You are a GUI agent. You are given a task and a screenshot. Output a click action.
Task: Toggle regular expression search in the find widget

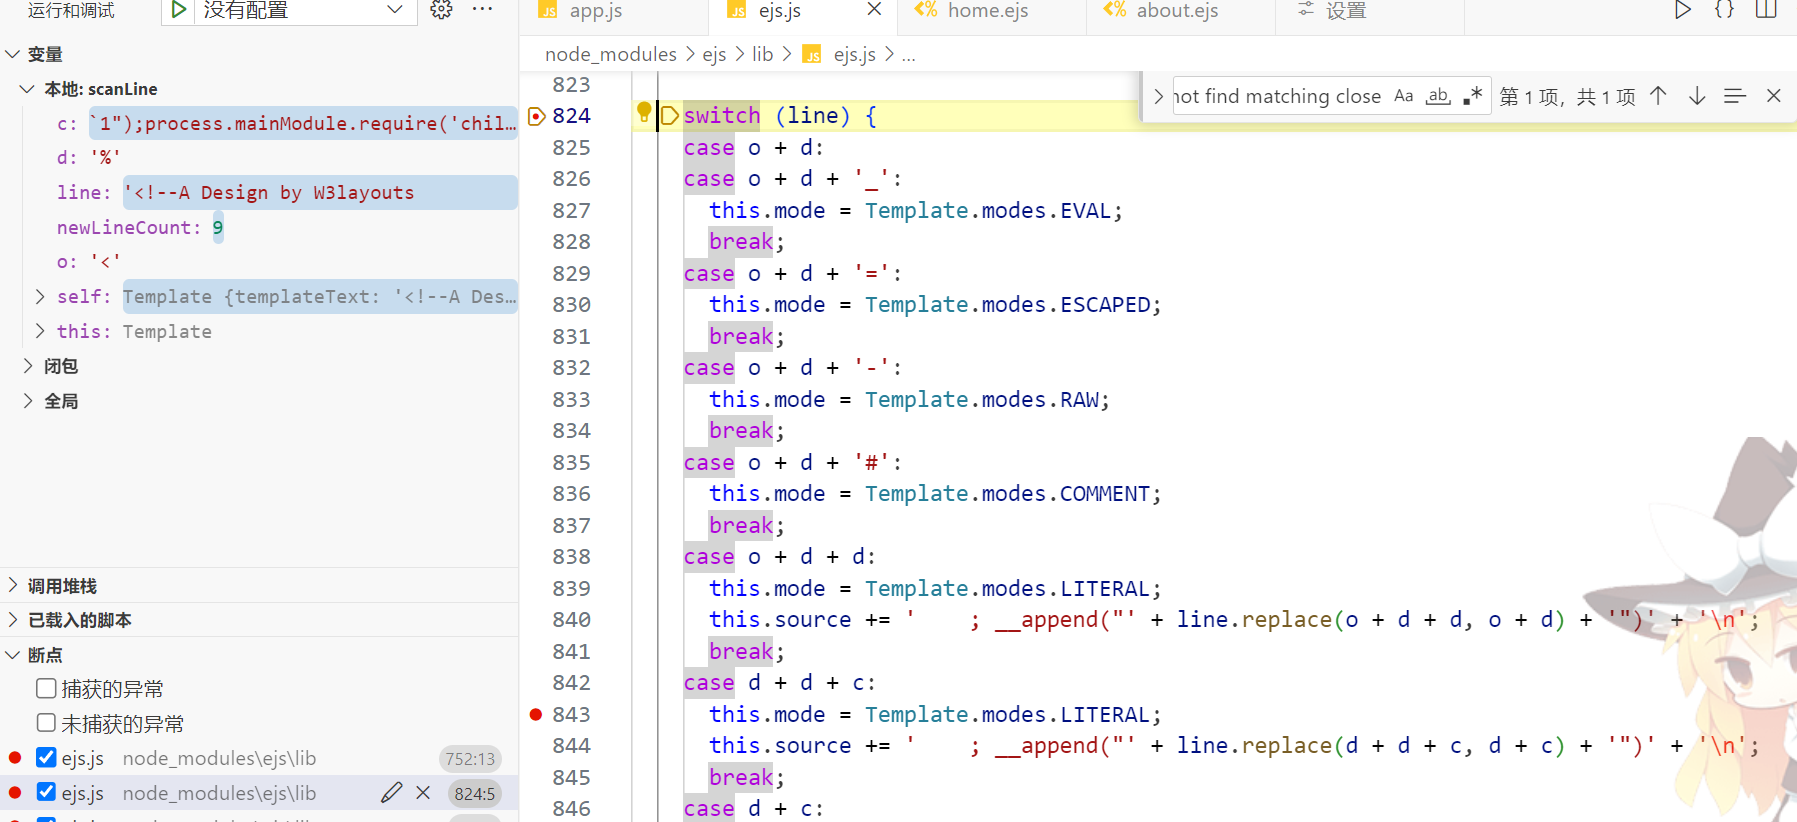tap(1472, 96)
